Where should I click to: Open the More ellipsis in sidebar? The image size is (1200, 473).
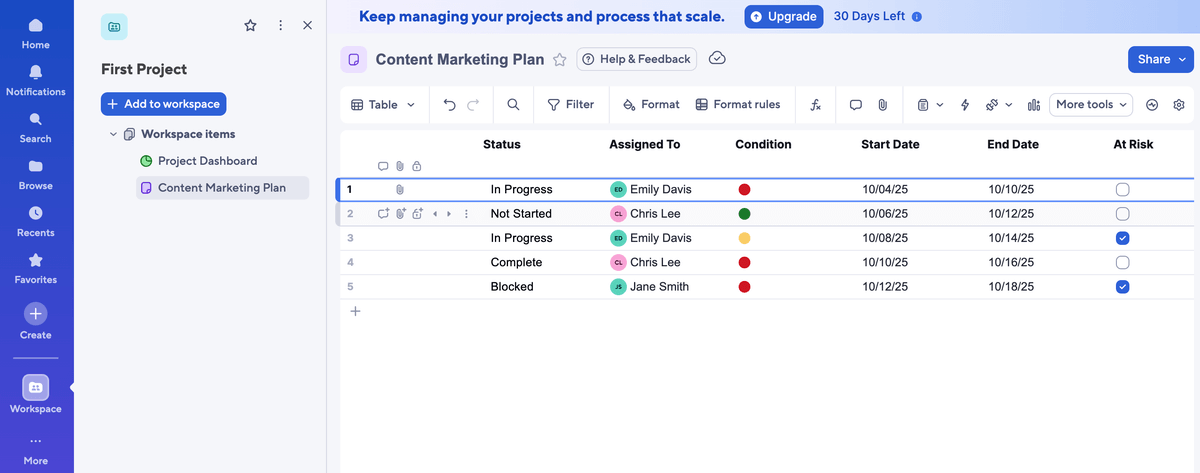point(36,449)
